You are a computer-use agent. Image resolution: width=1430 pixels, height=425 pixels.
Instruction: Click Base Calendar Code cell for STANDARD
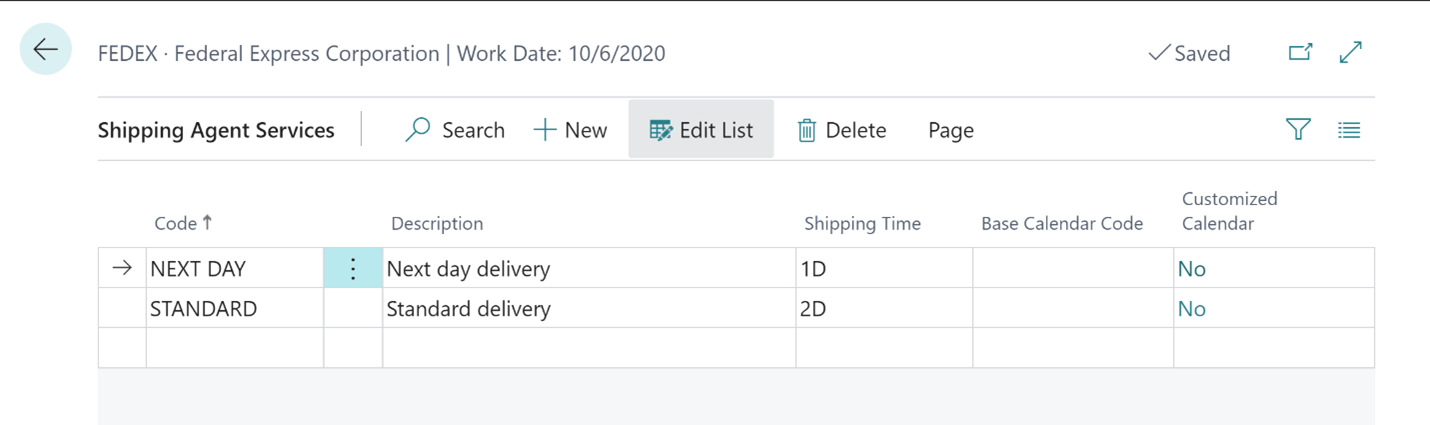[x=1073, y=308]
